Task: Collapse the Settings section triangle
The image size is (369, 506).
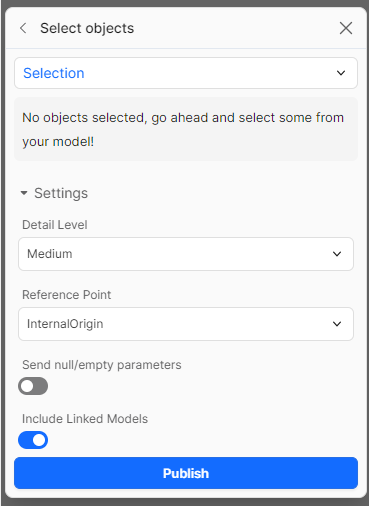Action: (x=24, y=193)
